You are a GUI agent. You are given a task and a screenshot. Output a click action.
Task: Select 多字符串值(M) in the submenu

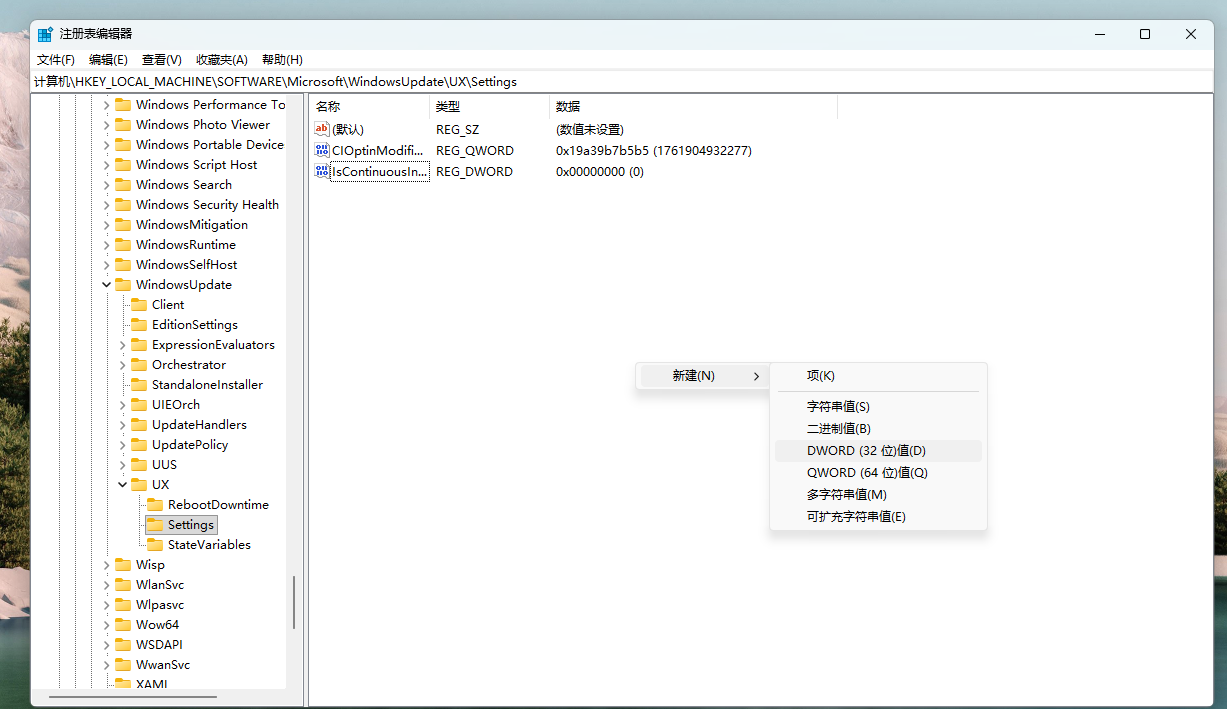pos(879,495)
